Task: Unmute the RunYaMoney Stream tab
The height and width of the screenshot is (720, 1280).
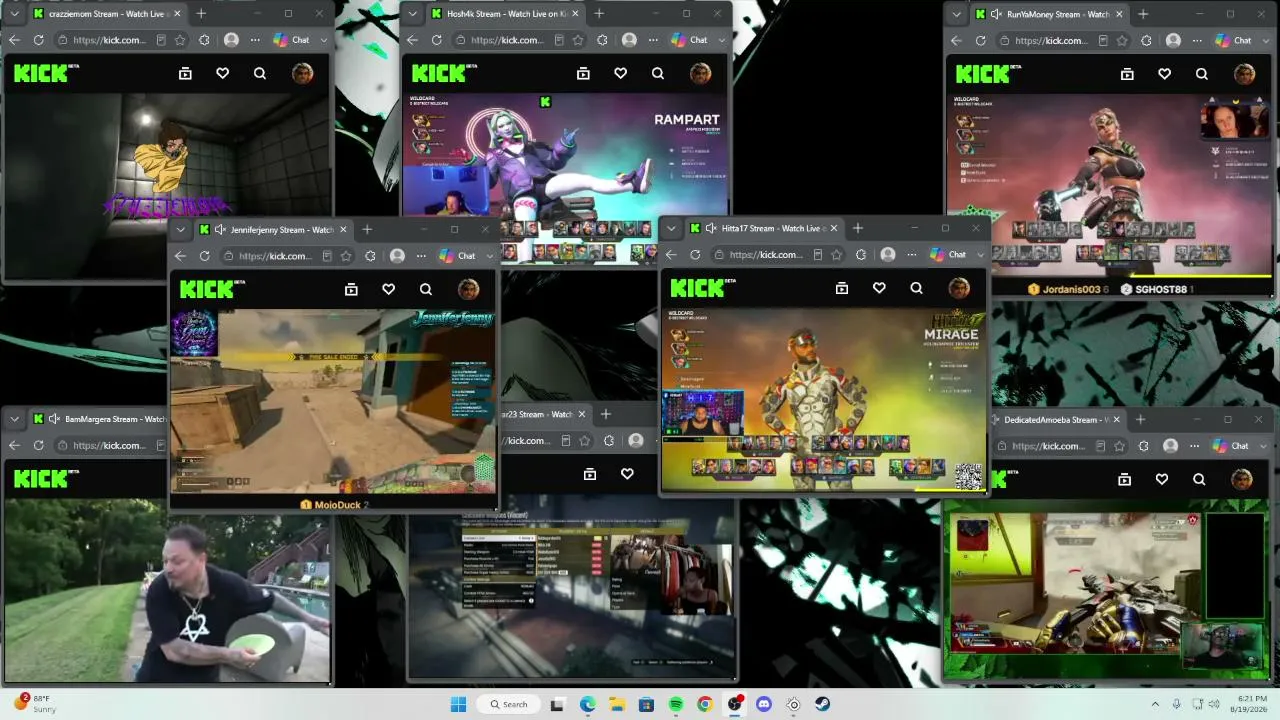Action: click(996, 14)
